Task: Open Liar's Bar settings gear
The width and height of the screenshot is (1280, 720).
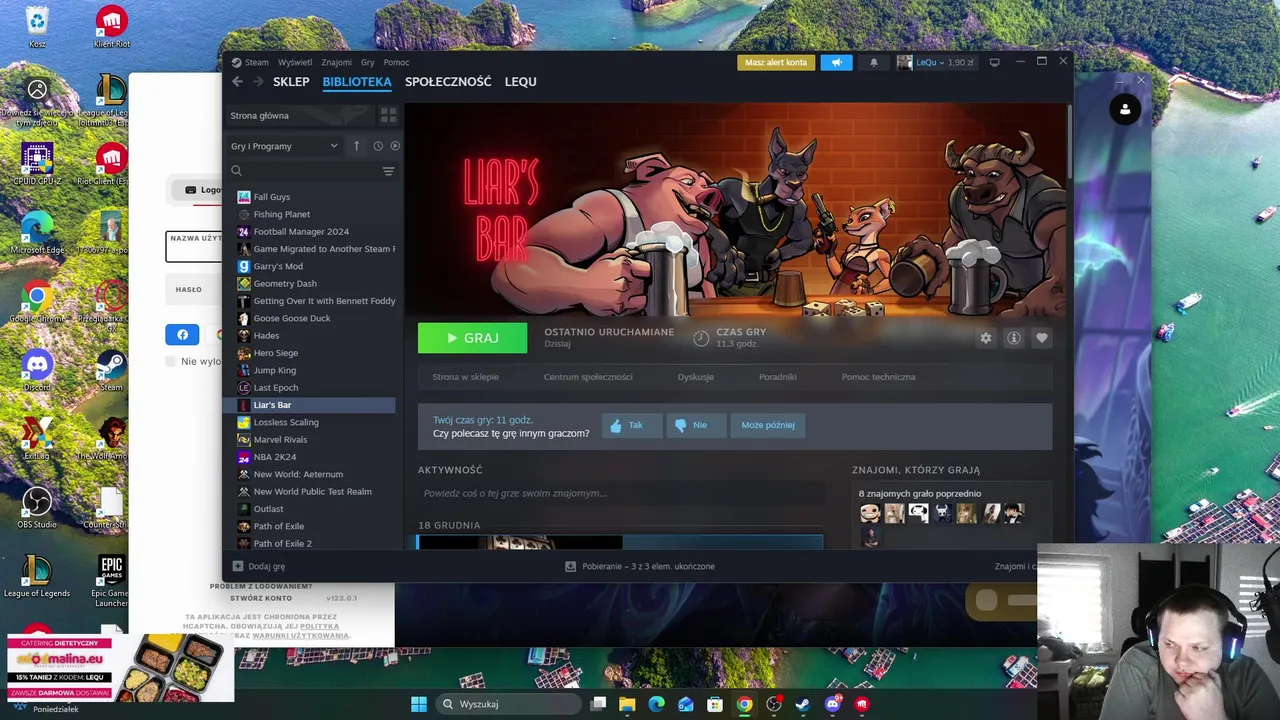Action: coord(986,338)
